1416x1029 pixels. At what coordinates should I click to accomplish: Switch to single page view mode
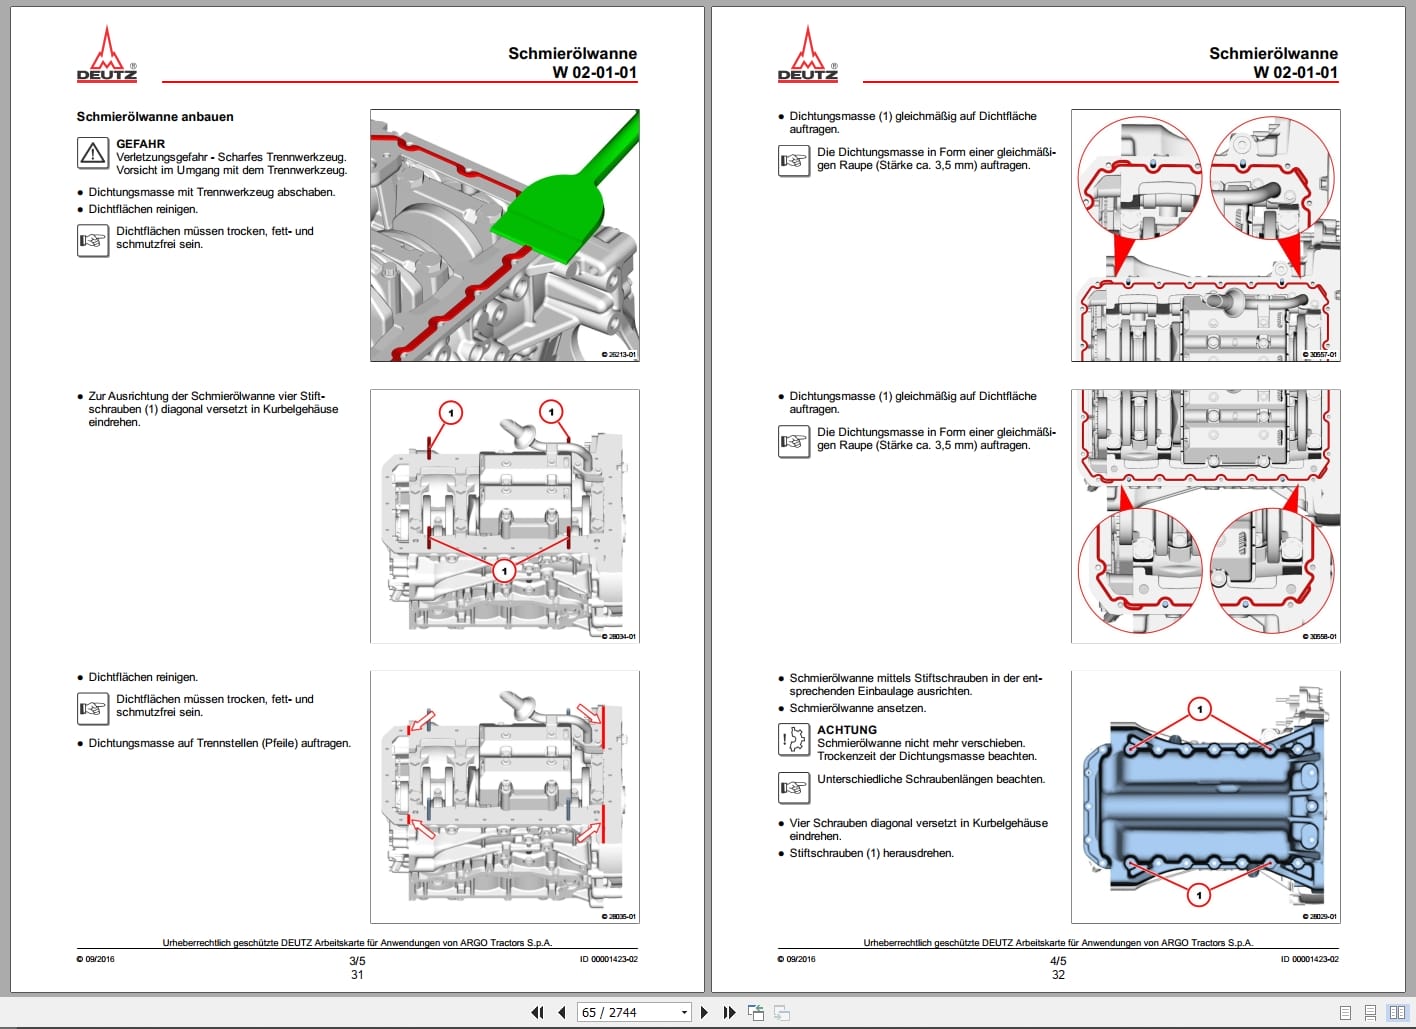(1346, 1011)
